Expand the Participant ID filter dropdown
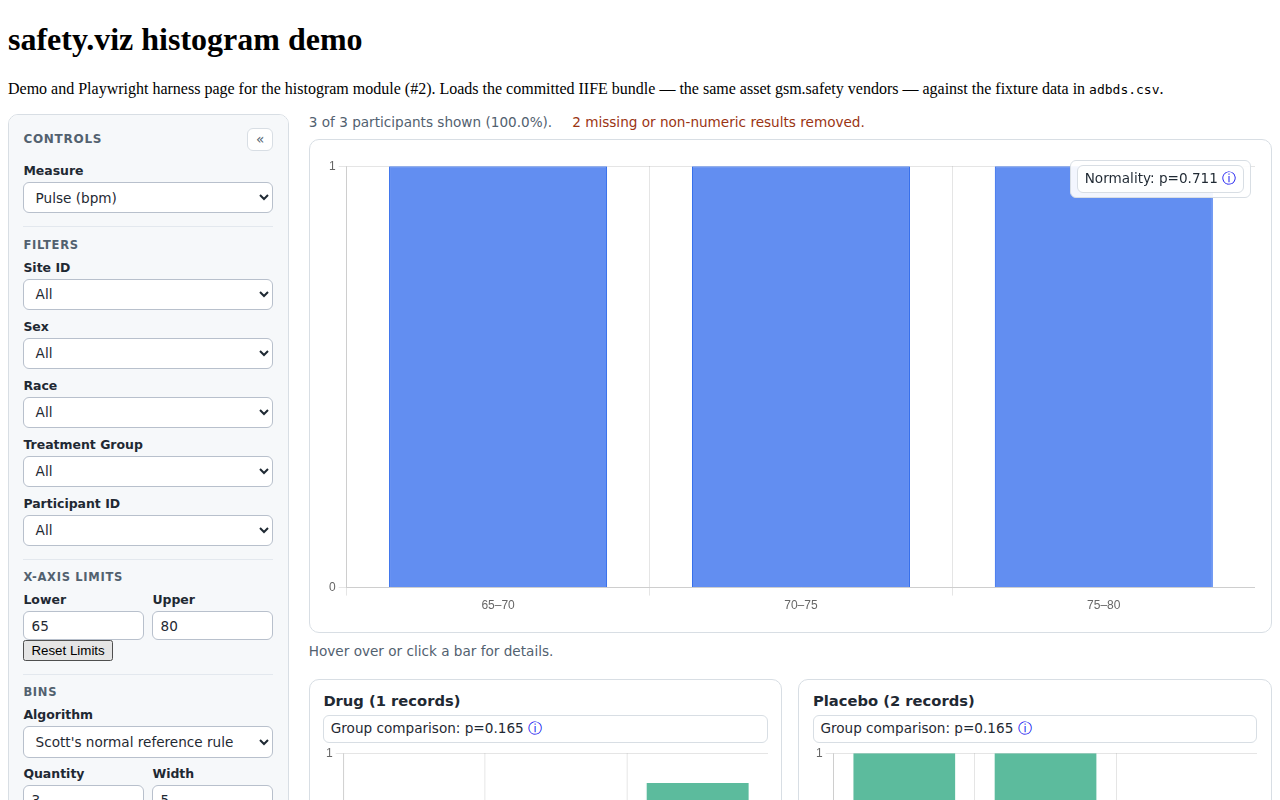The height and width of the screenshot is (800, 1280). (148, 530)
